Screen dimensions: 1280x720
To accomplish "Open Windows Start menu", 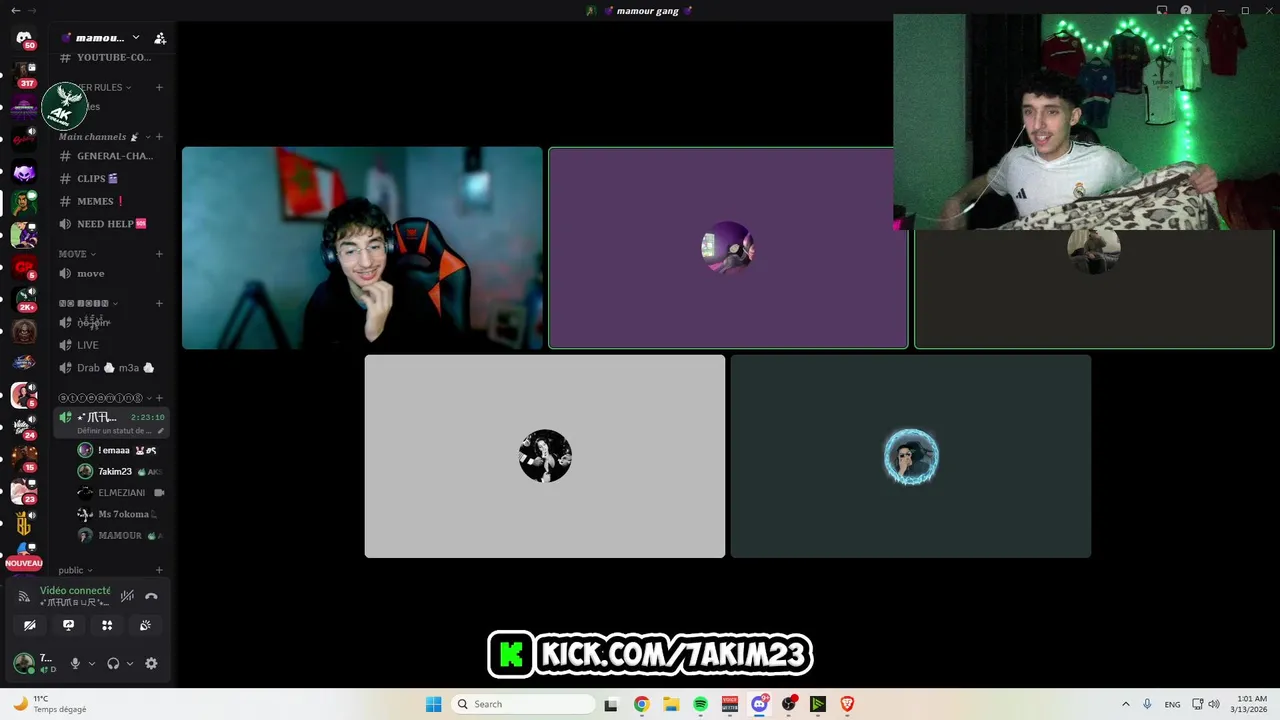I will point(433,704).
